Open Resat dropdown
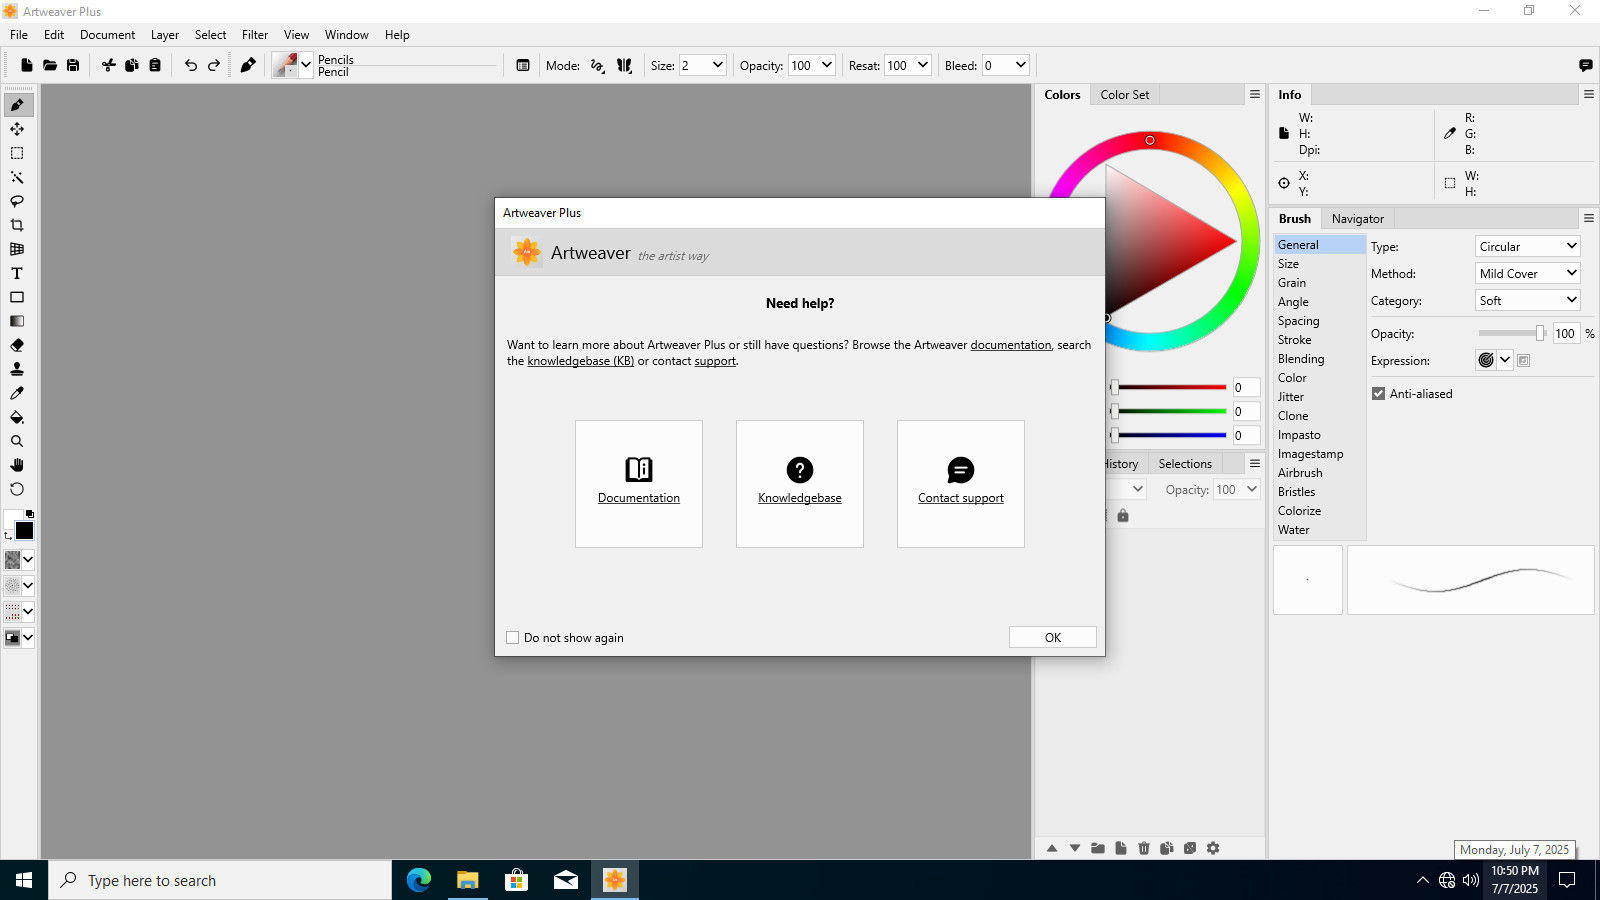Viewport: 1600px width, 900px height. 922,65
